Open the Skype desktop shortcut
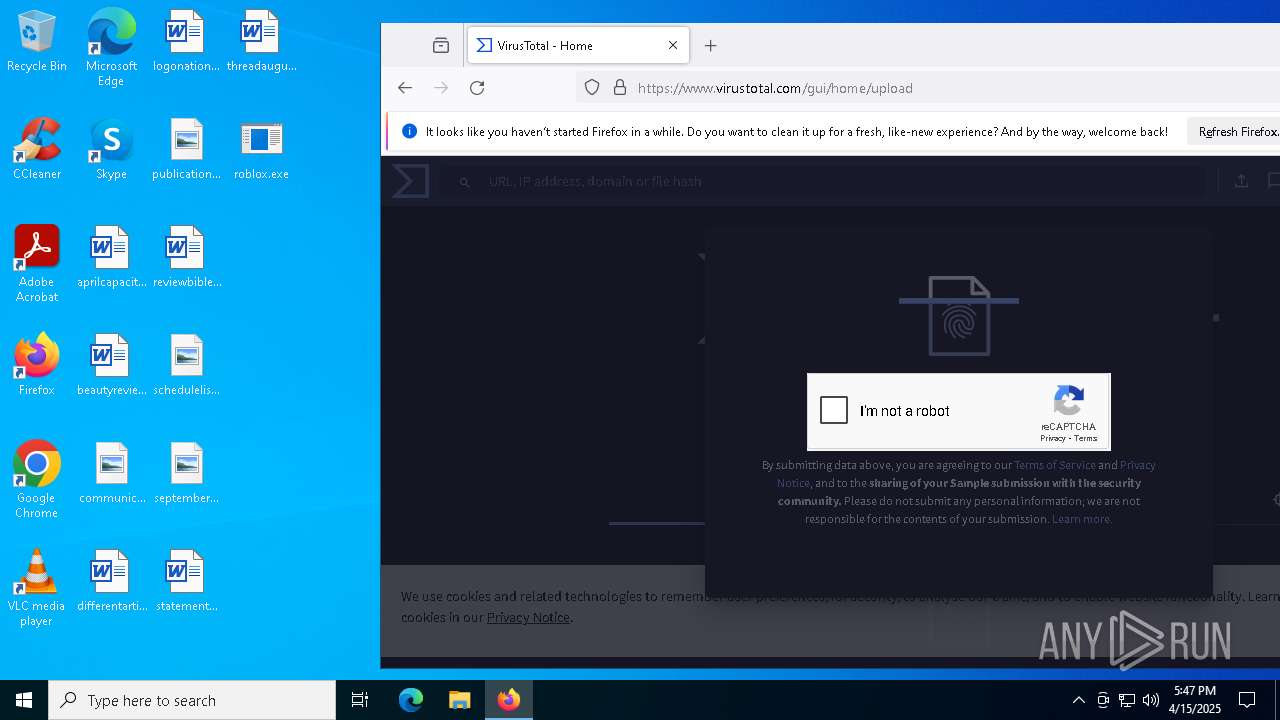 click(x=111, y=149)
